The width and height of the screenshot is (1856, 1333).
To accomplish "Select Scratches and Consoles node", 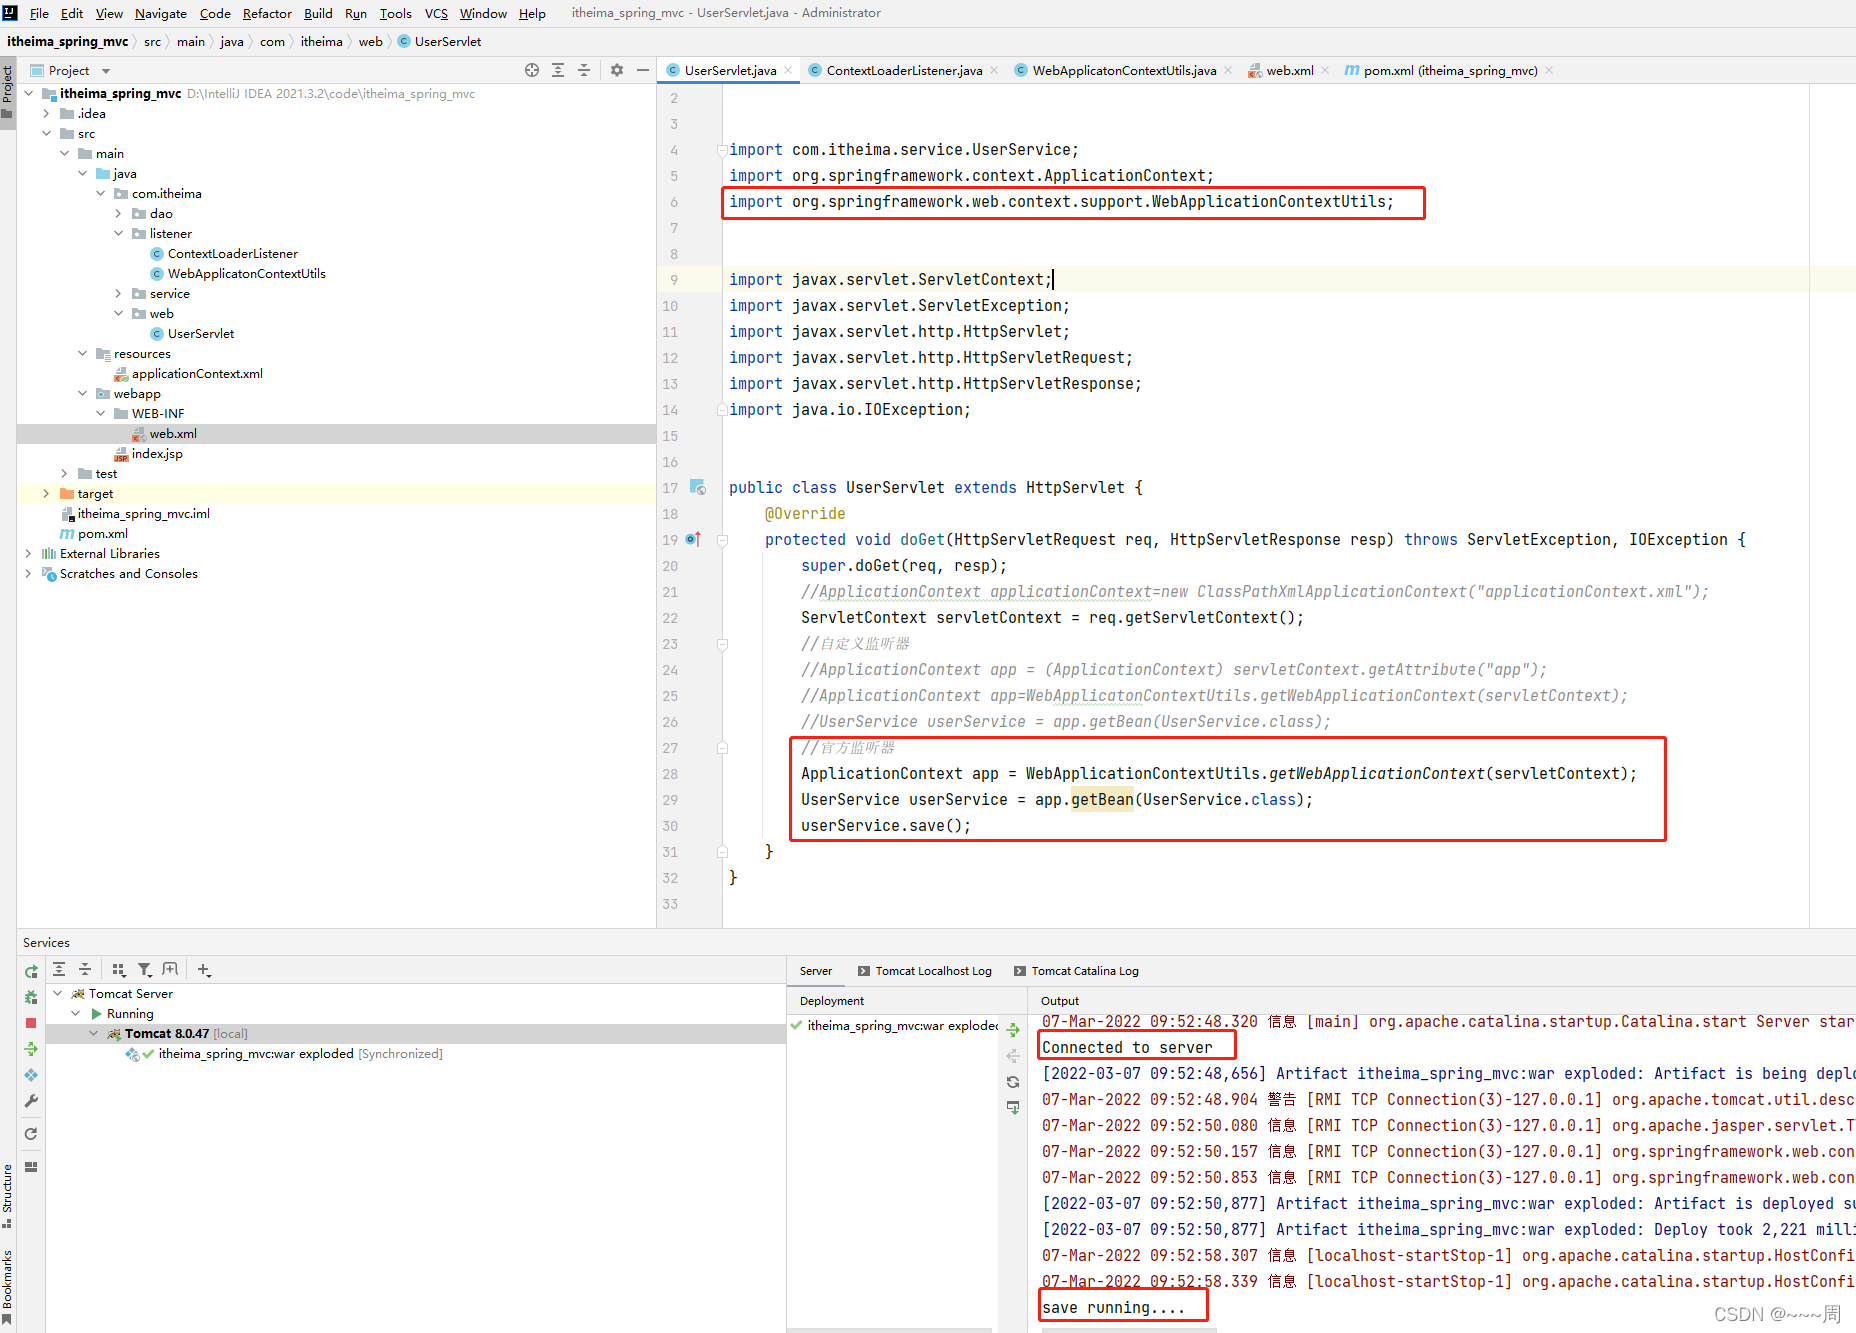I will coord(128,573).
